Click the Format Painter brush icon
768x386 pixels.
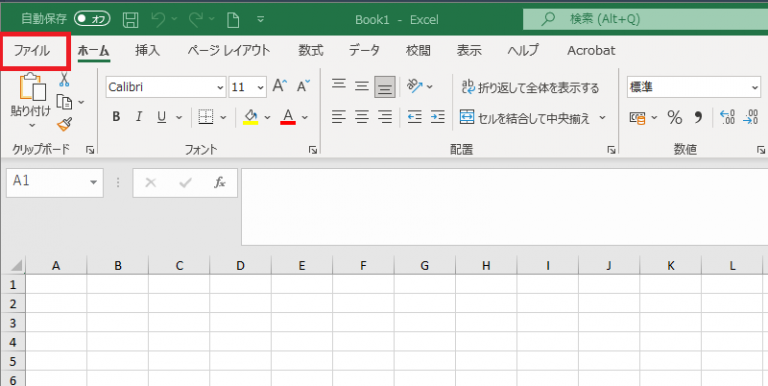65,124
